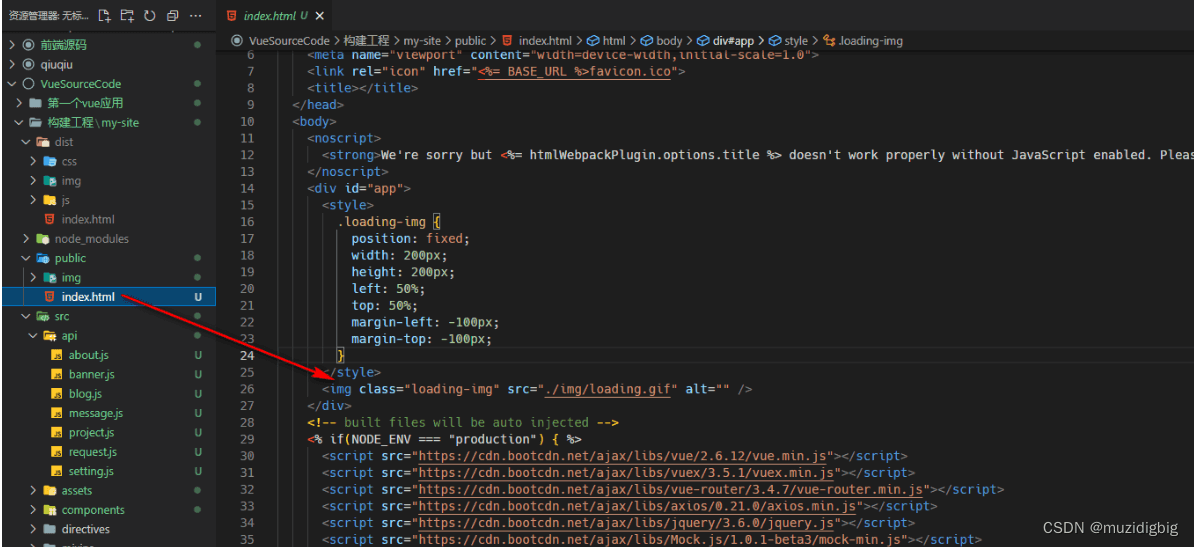Screen dimensions: 1194x547
Task: Click line number 24 in the gutter
Action: (247, 356)
